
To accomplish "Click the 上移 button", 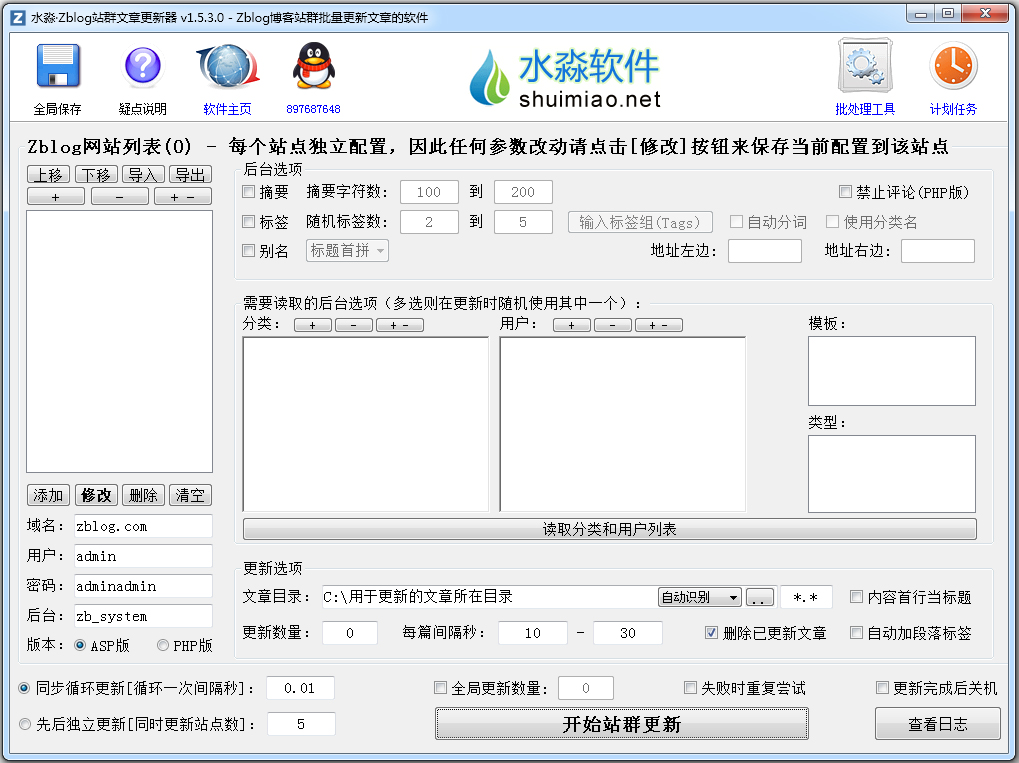I will point(49,175).
